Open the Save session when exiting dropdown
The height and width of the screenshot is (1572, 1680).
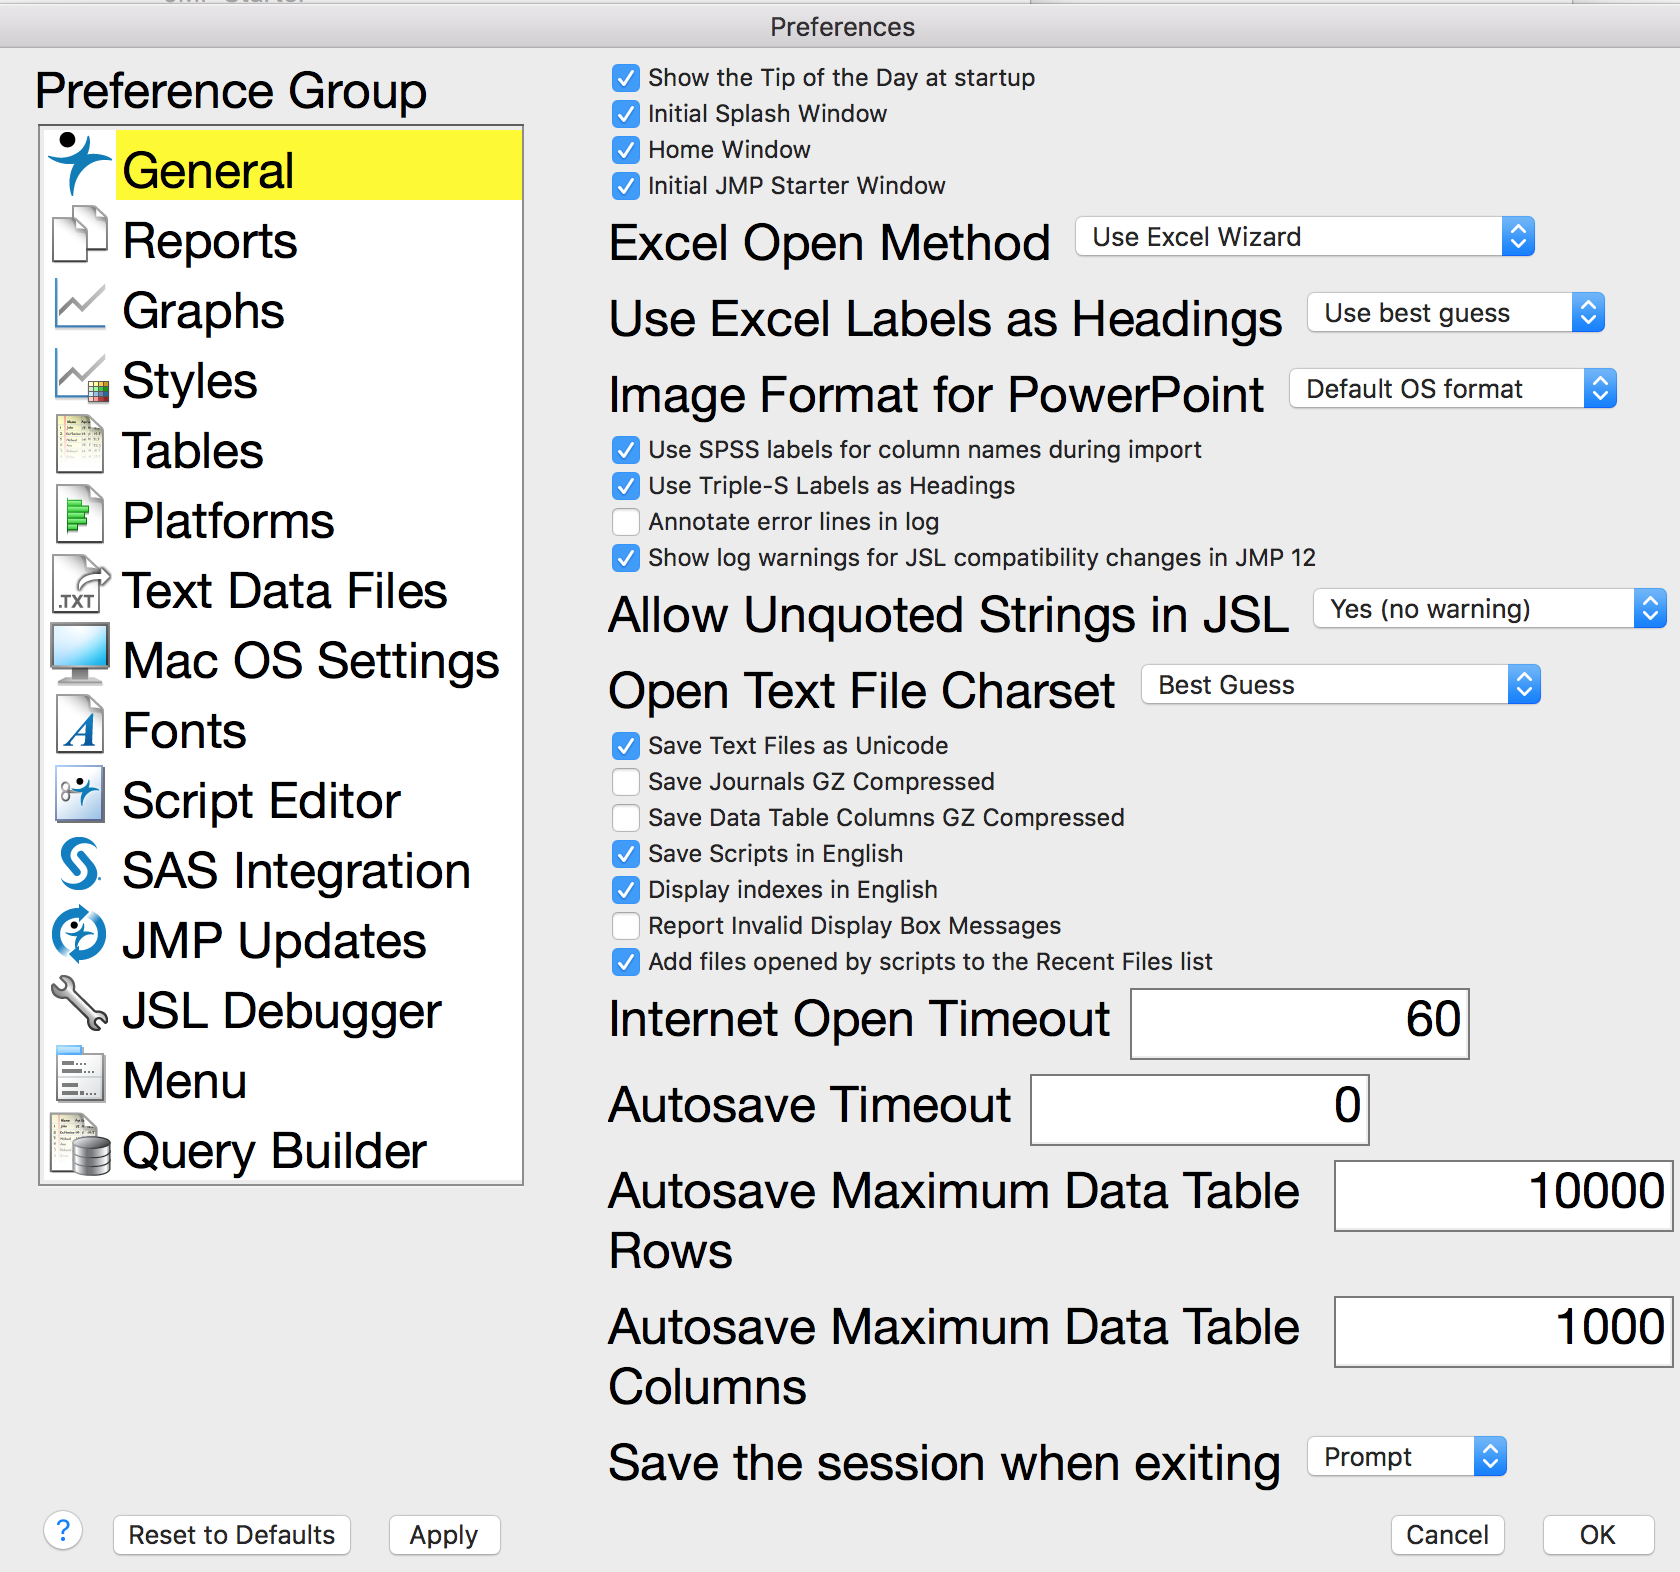[1405, 1457]
